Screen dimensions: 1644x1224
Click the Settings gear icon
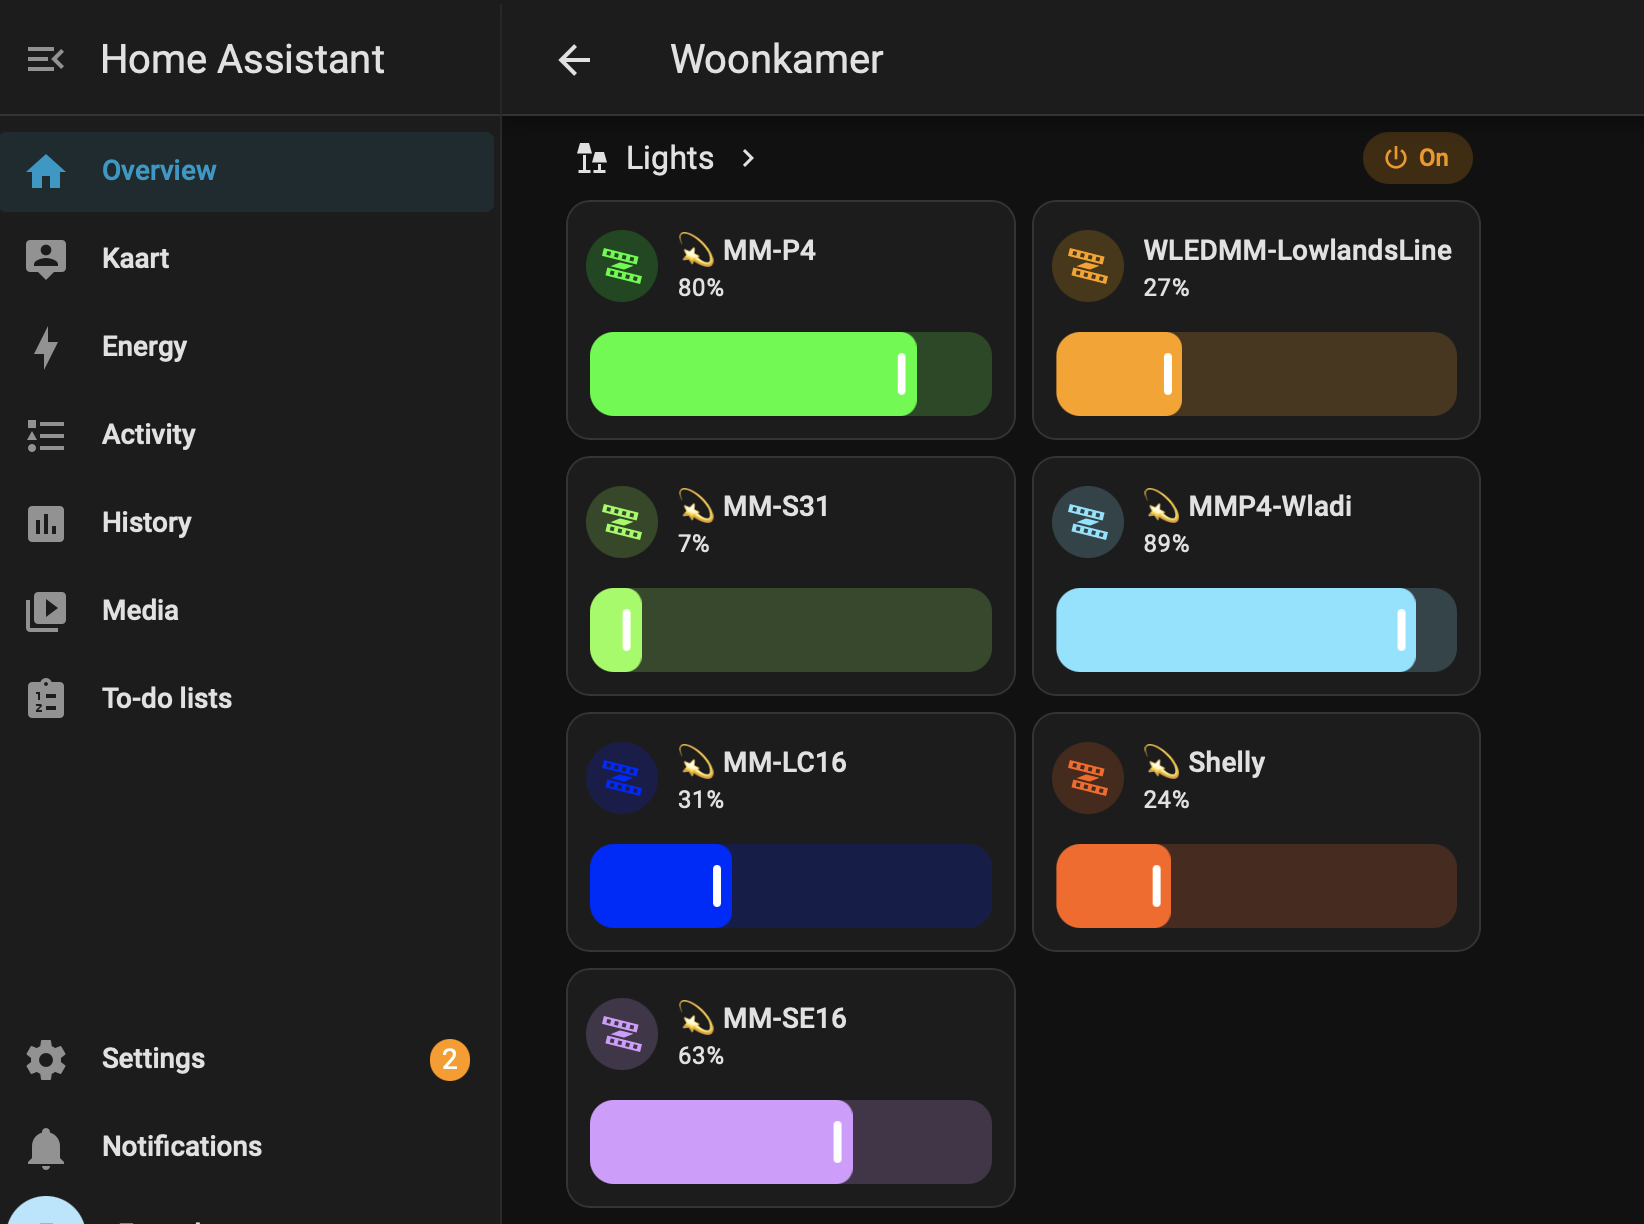pos(46,1059)
